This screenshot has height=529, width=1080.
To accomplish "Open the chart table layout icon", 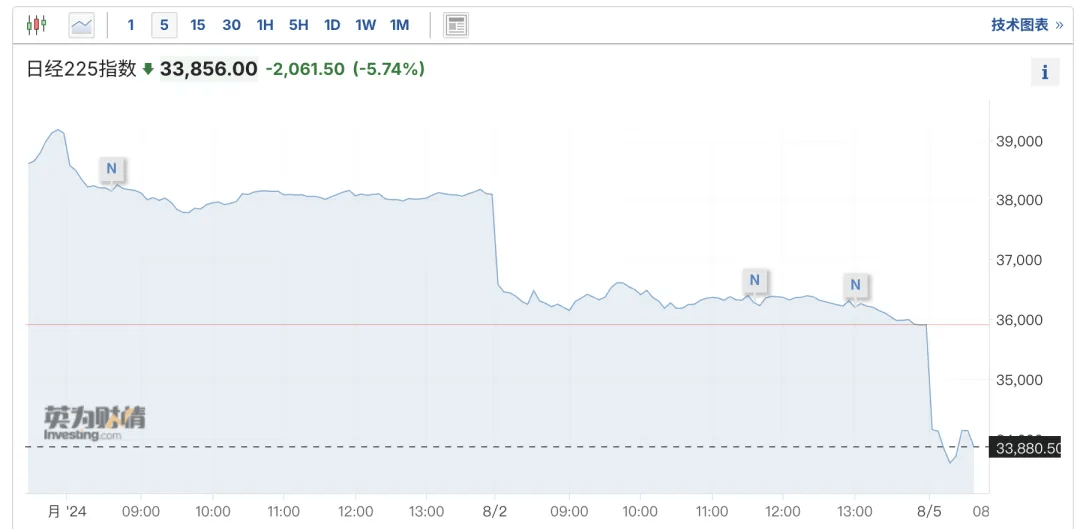I will click(456, 25).
